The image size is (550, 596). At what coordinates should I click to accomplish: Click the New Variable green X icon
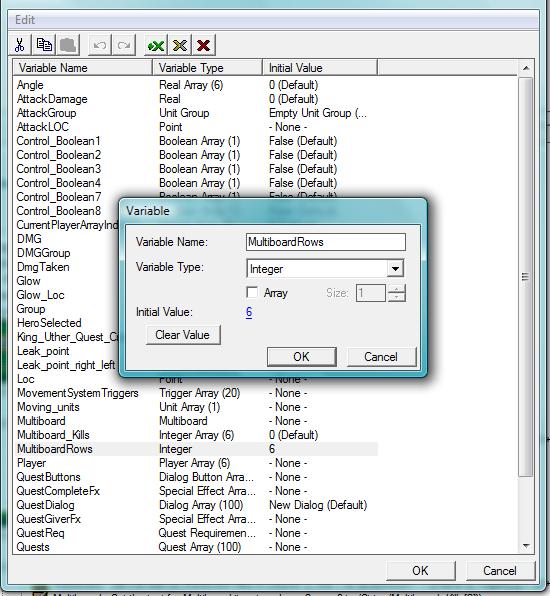[156, 45]
